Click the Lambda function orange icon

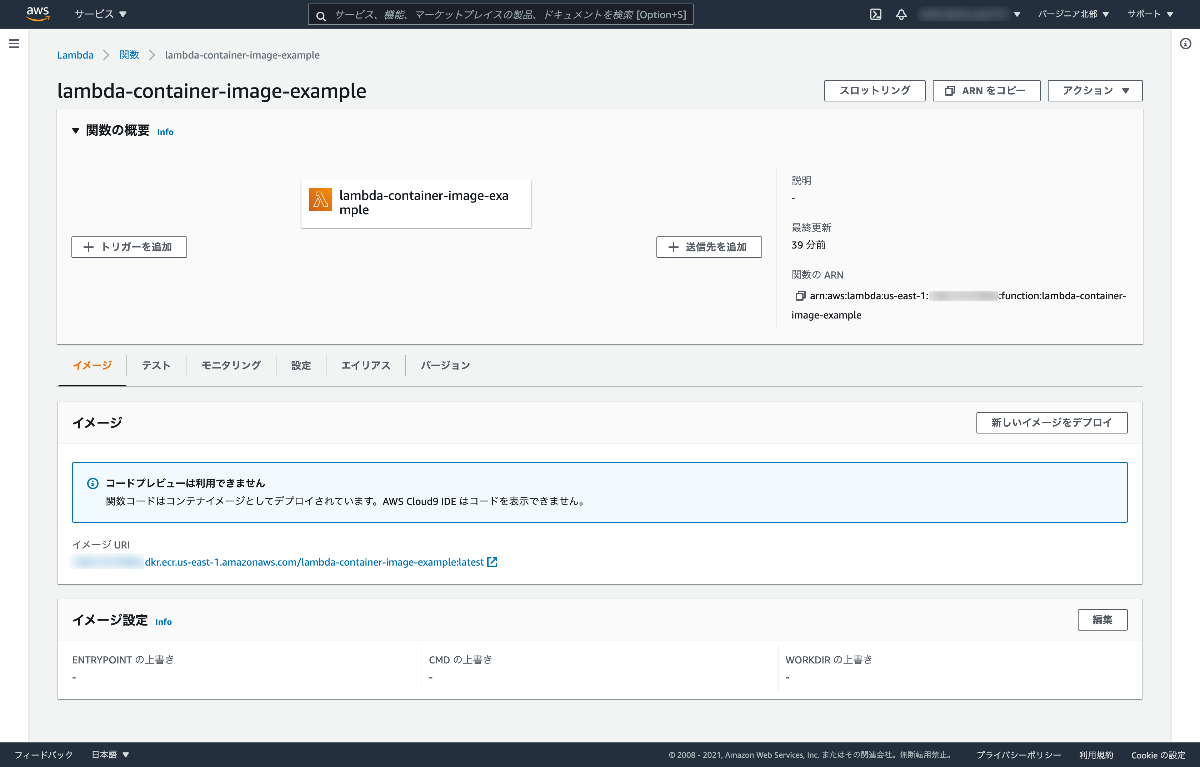pos(320,199)
